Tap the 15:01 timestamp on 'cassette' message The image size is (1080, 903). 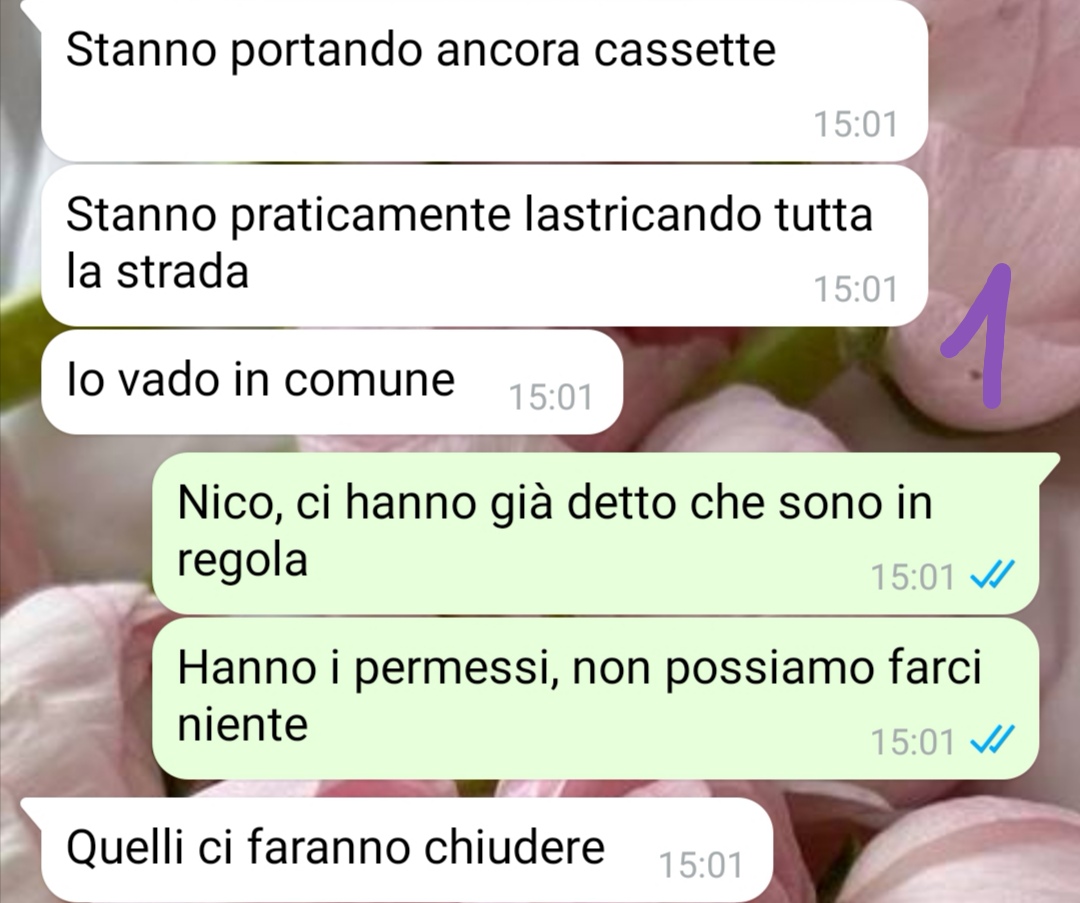click(855, 125)
